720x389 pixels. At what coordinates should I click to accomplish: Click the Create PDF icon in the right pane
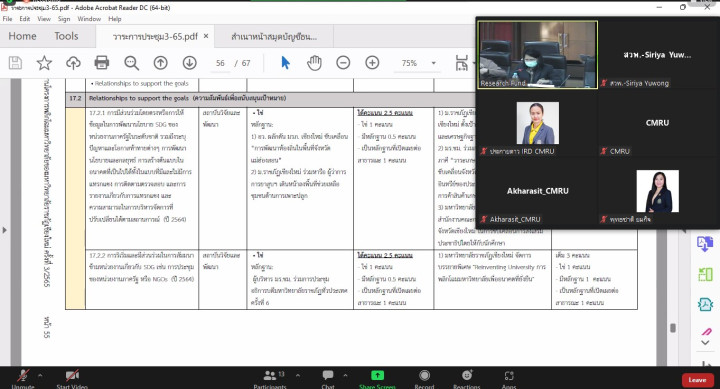pyautogui.click(x=705, y=304)
